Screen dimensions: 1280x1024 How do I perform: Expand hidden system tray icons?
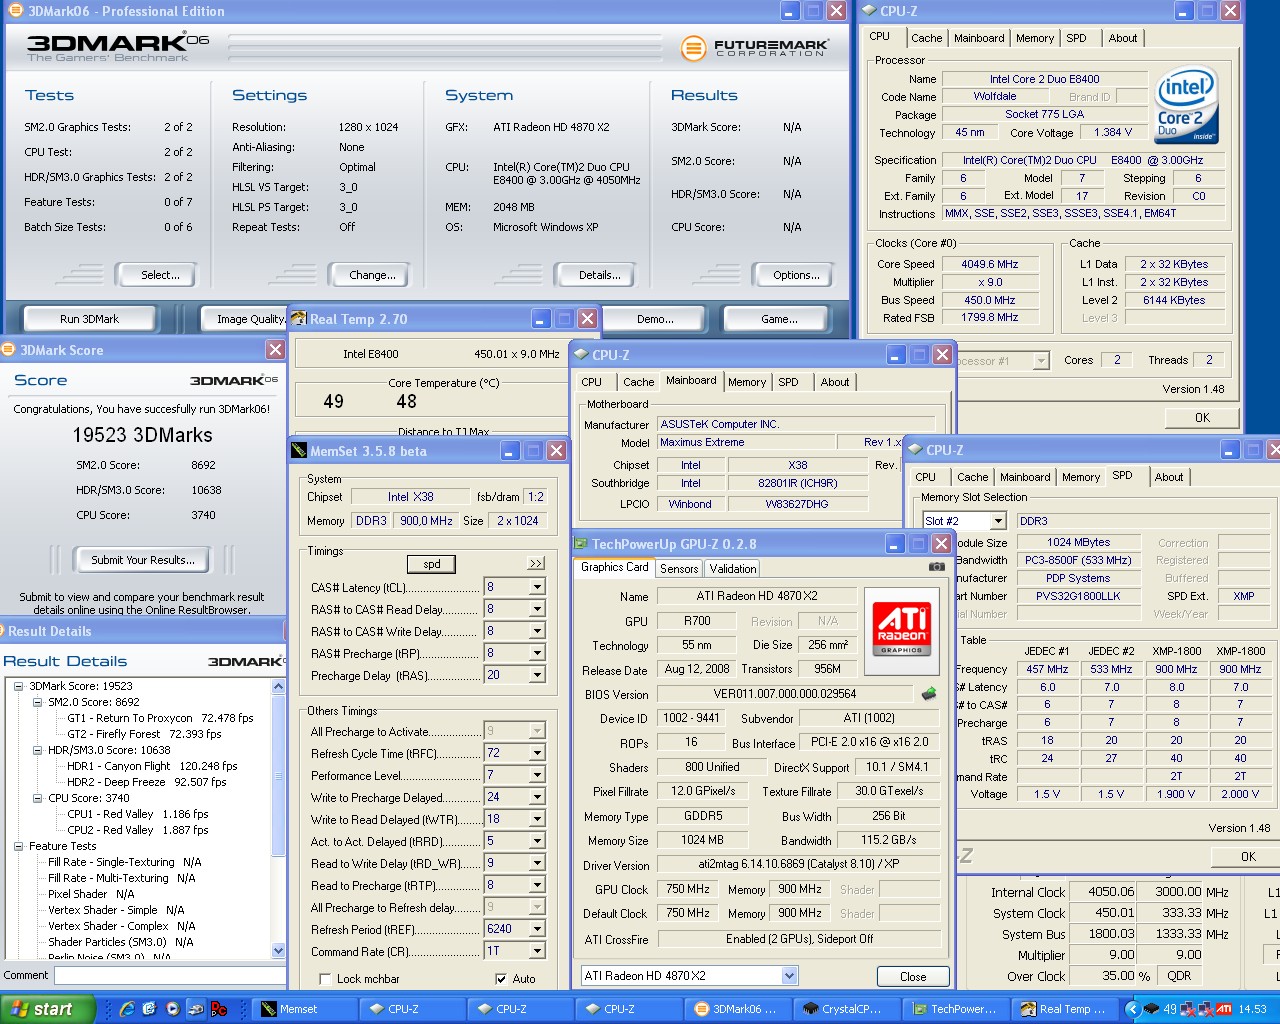[x=1132, y=1009]
